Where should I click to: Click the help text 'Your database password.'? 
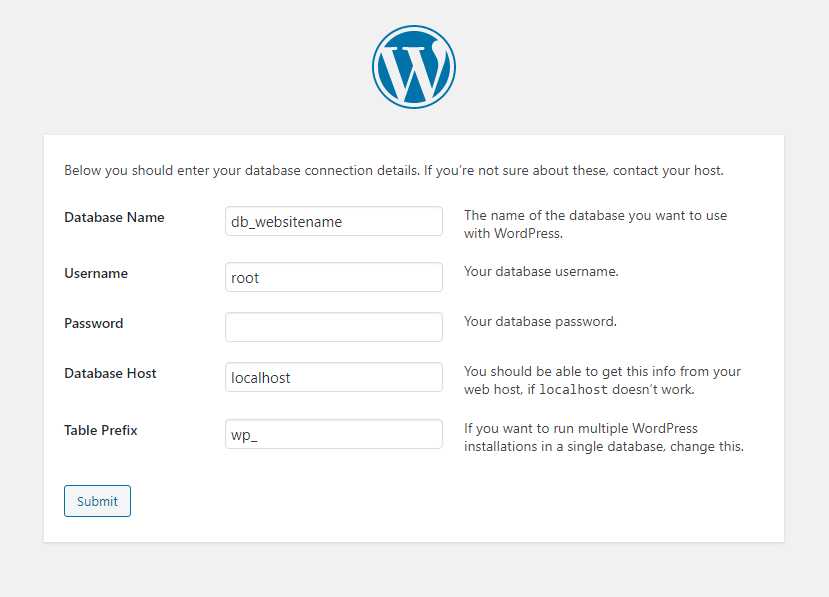click(x=540, y=322)
